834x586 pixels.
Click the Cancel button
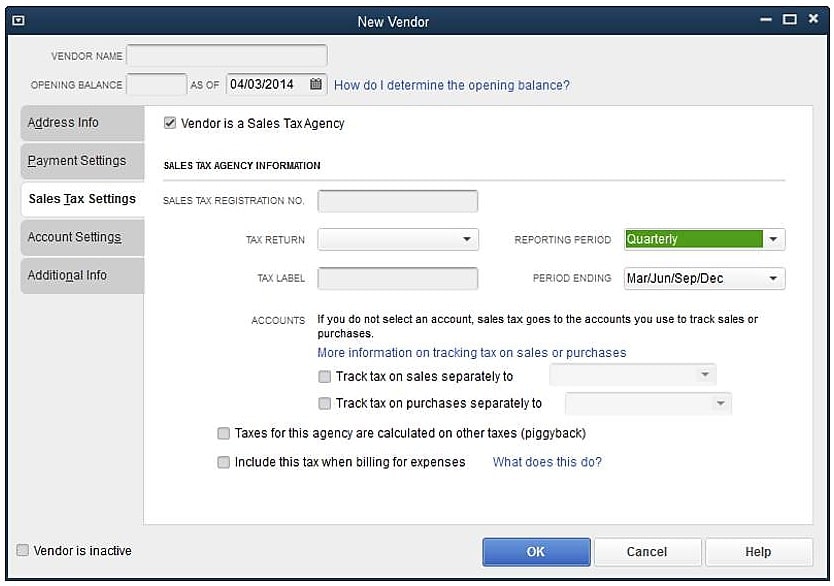647,551
